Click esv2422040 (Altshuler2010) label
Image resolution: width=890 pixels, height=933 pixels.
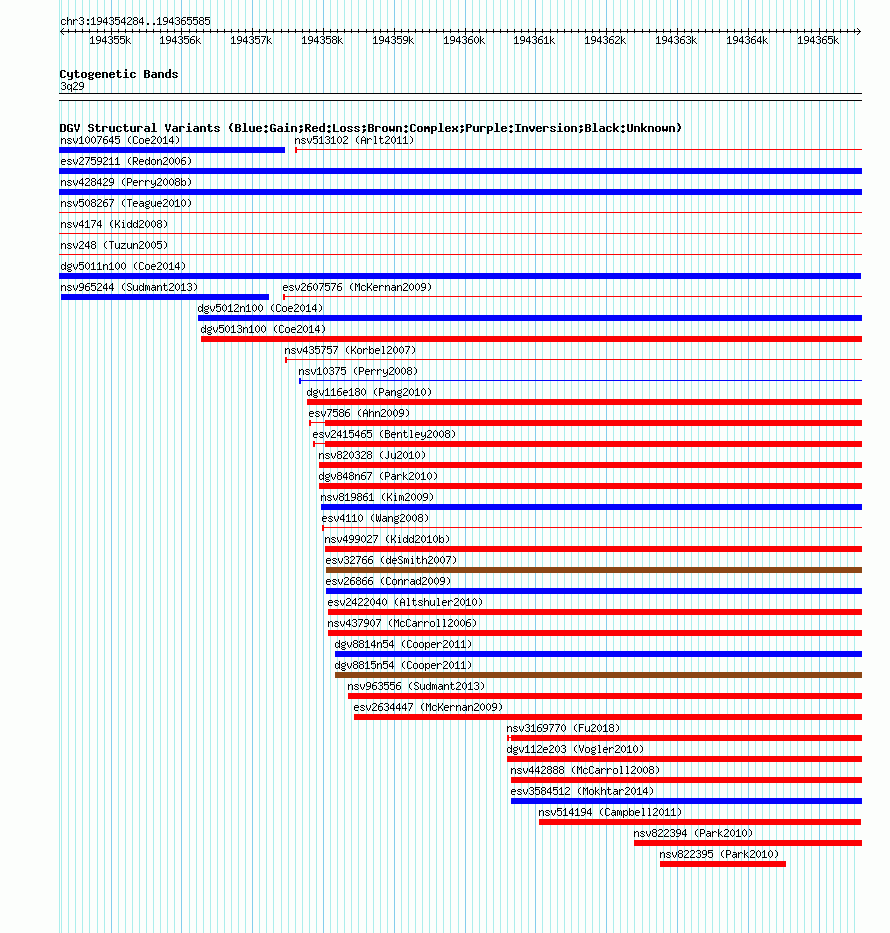(x=405, y=602)
